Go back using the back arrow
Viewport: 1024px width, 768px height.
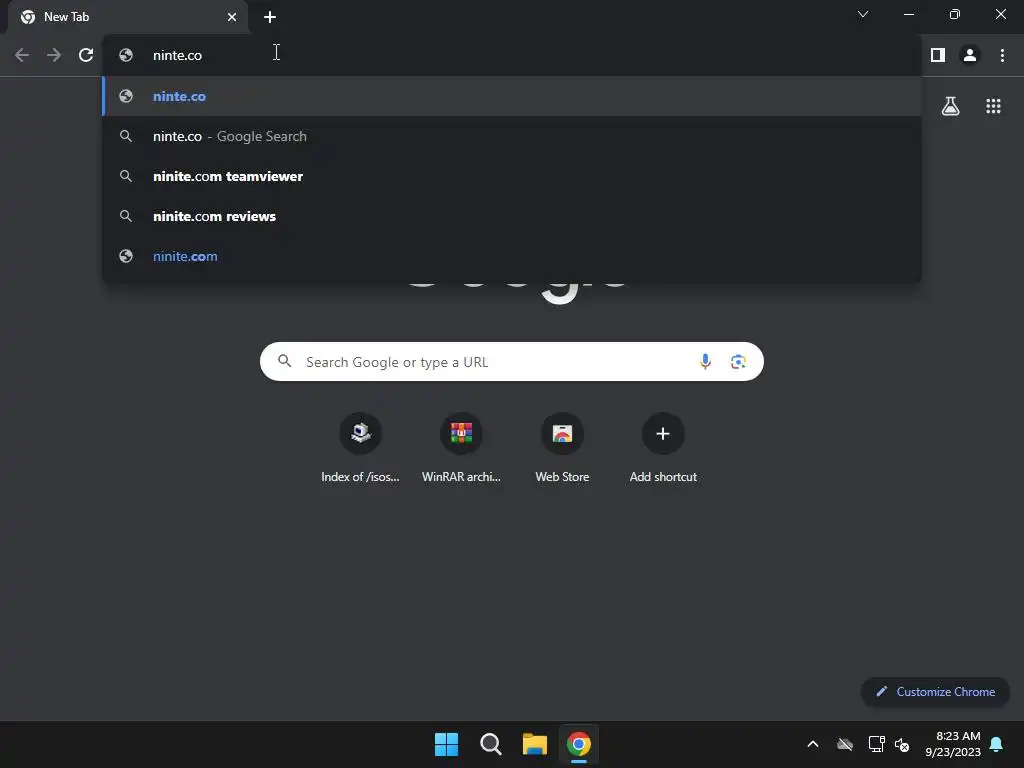click(22, 56)
